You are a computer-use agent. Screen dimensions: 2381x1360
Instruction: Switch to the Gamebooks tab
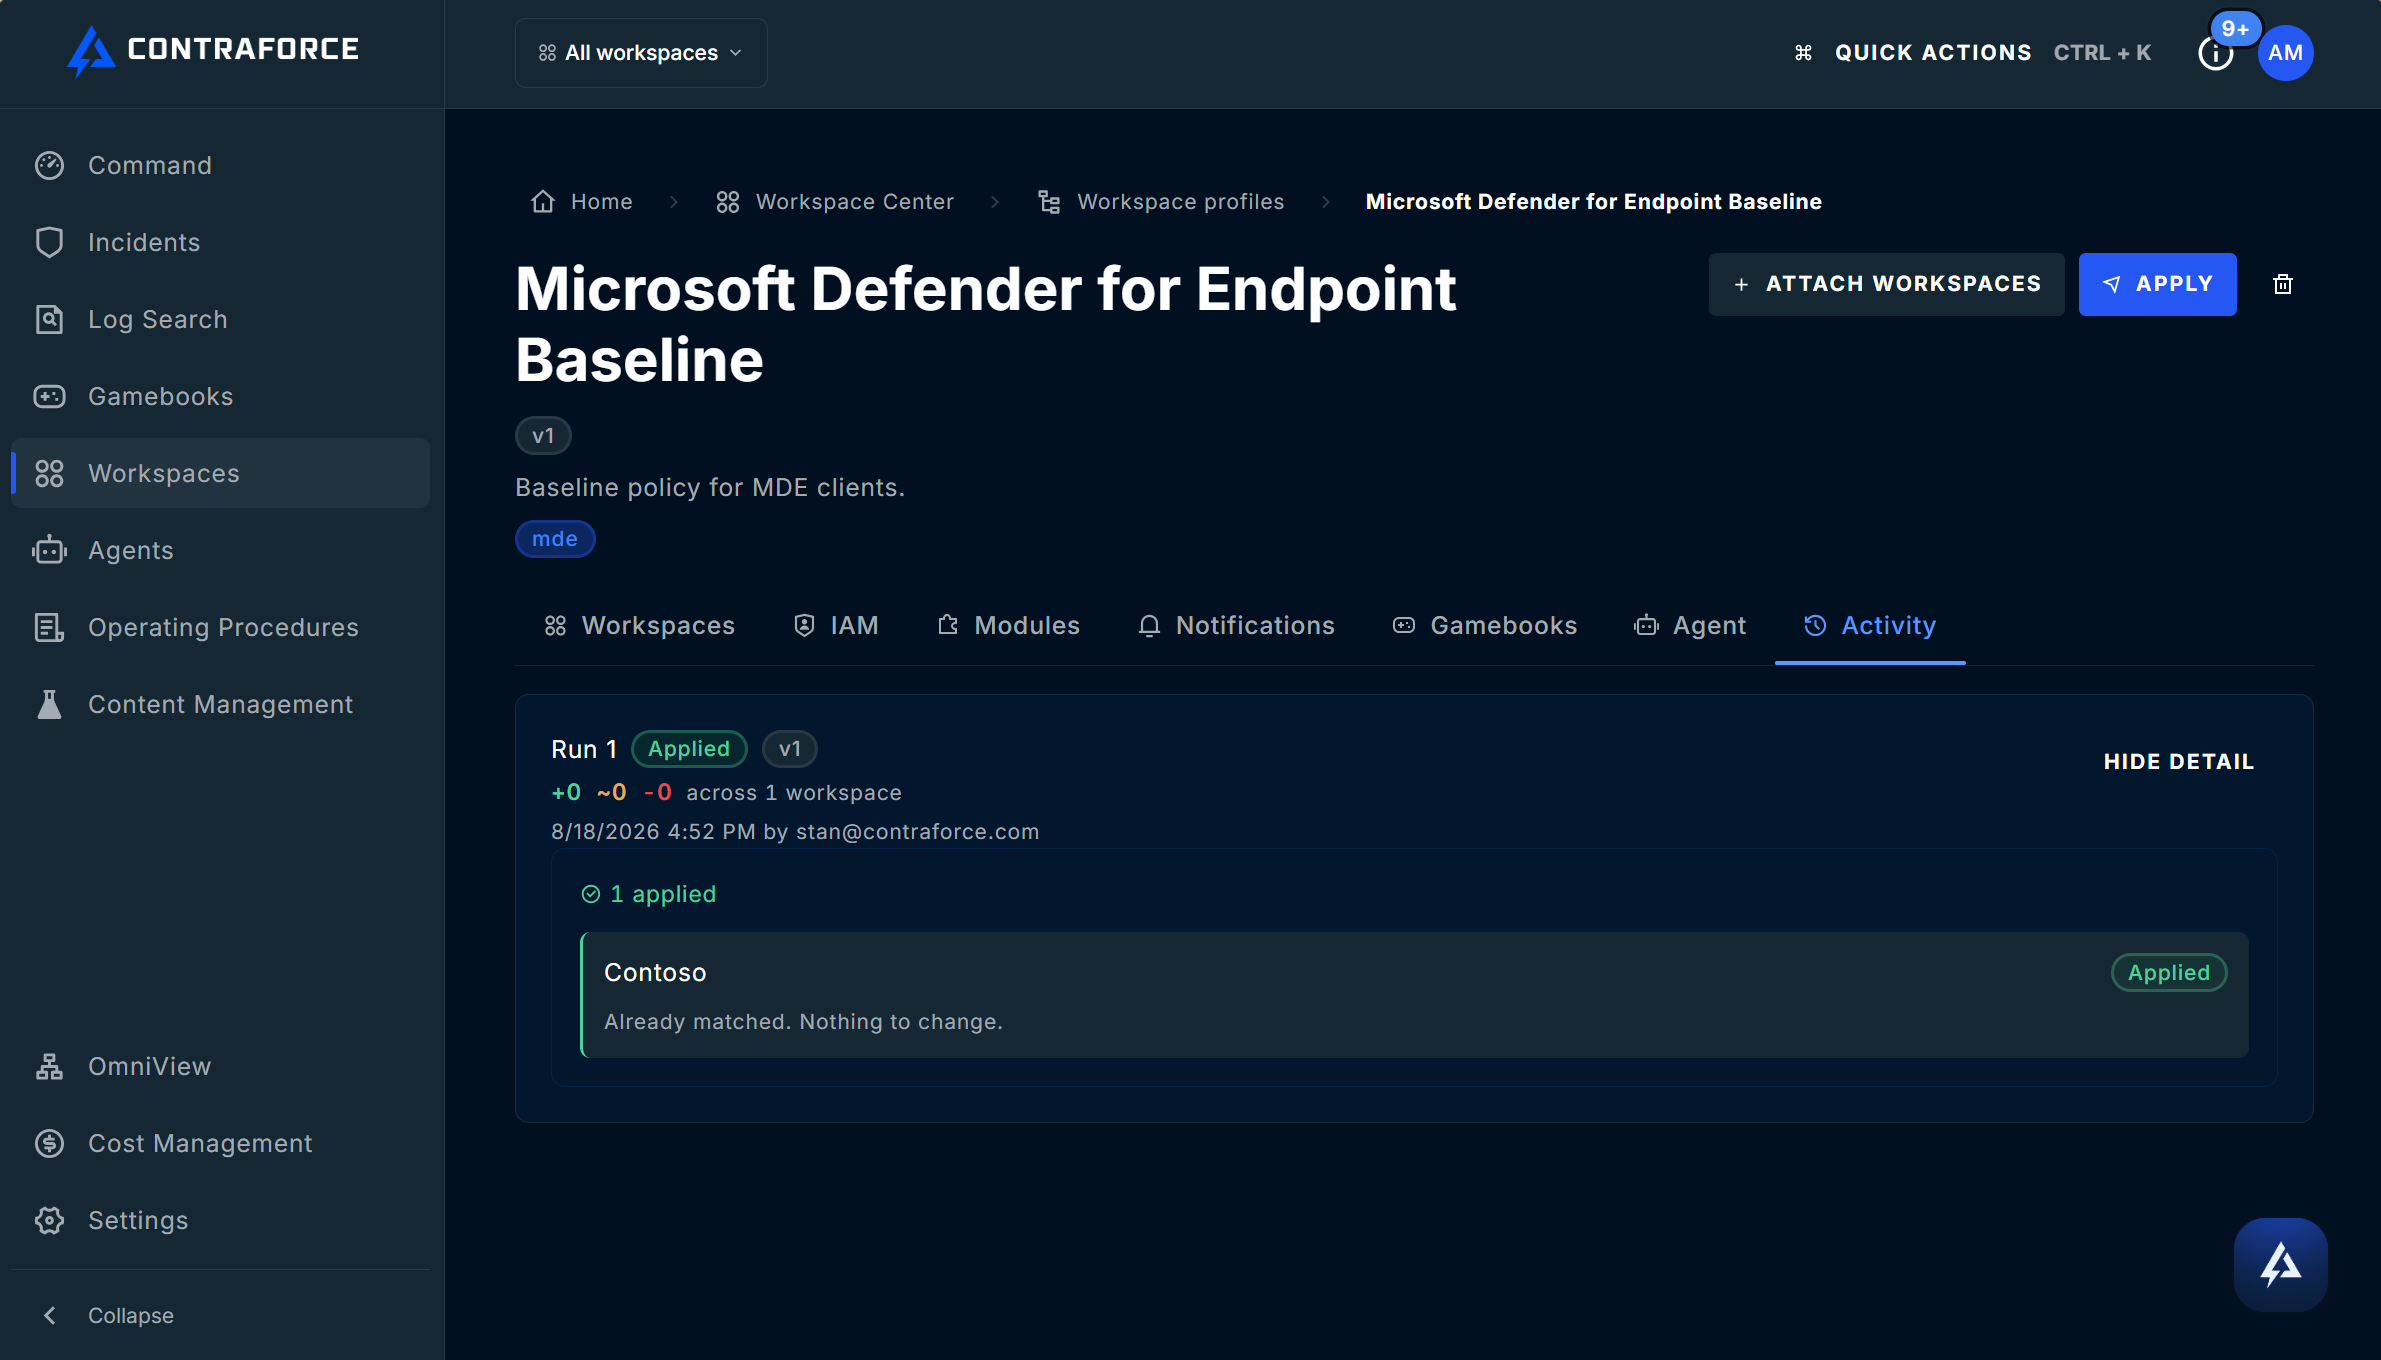click(1484, 625)
